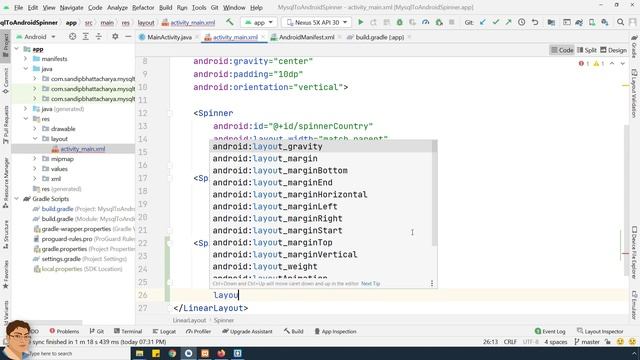Click the yellow warning indicator count
The height and width of the screenshot is (360, 640).
599,64
